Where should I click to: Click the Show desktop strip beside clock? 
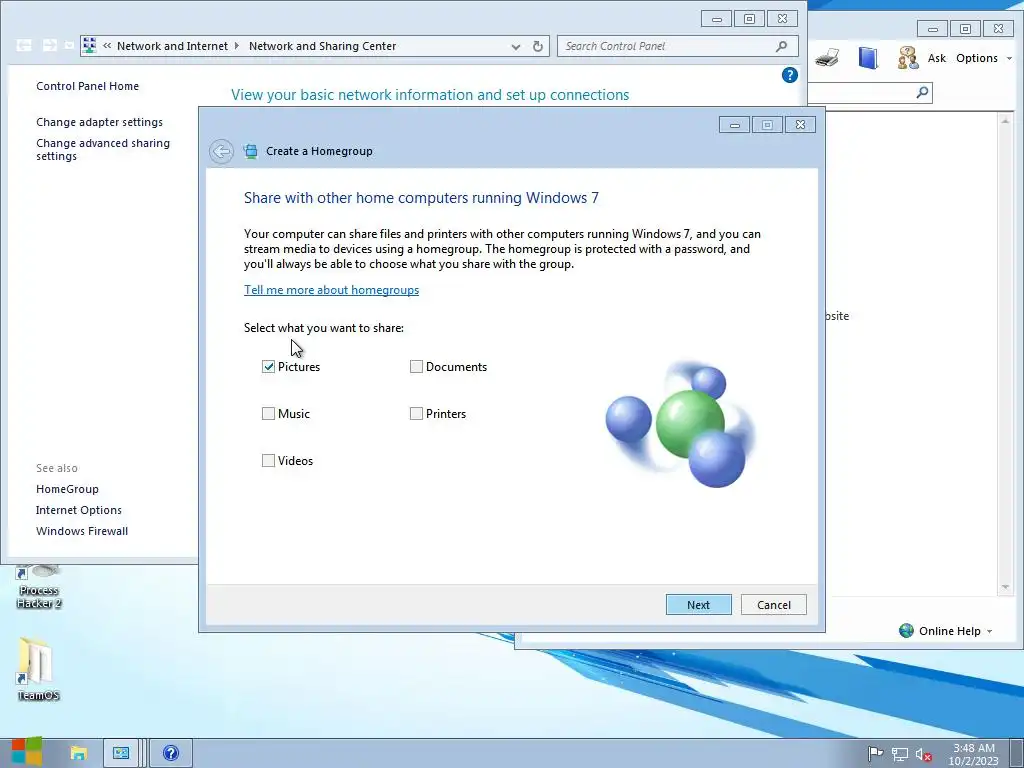pyautogui.click(x=1016, y=753)
